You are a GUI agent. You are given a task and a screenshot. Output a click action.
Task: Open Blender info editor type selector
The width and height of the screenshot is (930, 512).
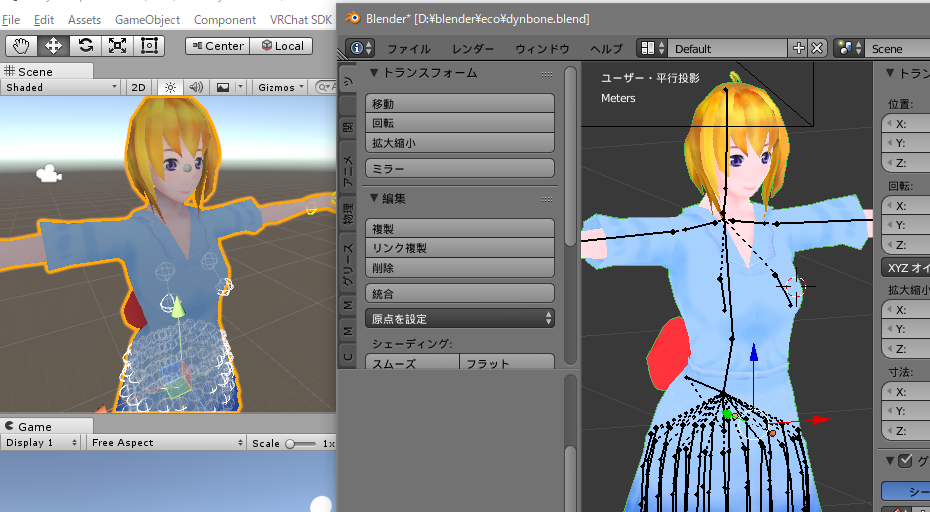361,48
